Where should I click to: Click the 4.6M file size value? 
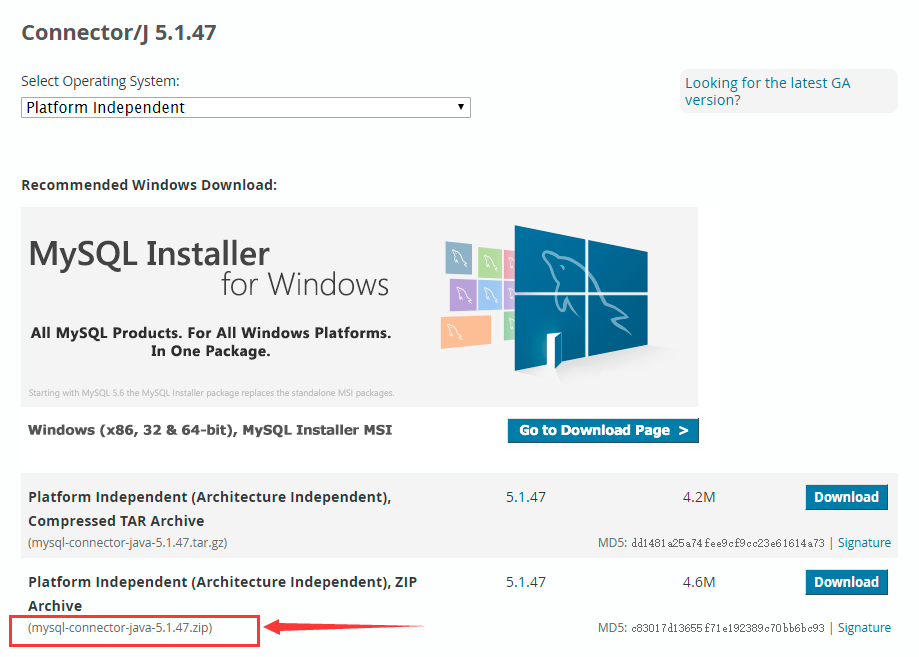tap(699, 583)
